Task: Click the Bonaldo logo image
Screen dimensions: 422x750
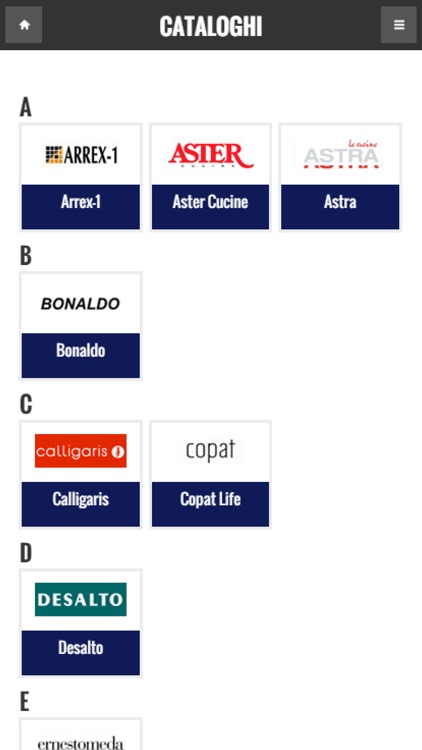Action: 81,304
